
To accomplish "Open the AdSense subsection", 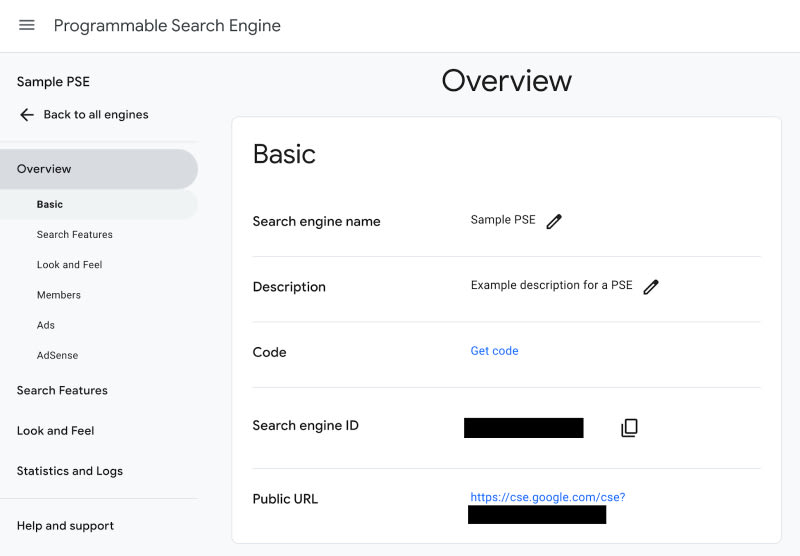I will pos(57,355).
